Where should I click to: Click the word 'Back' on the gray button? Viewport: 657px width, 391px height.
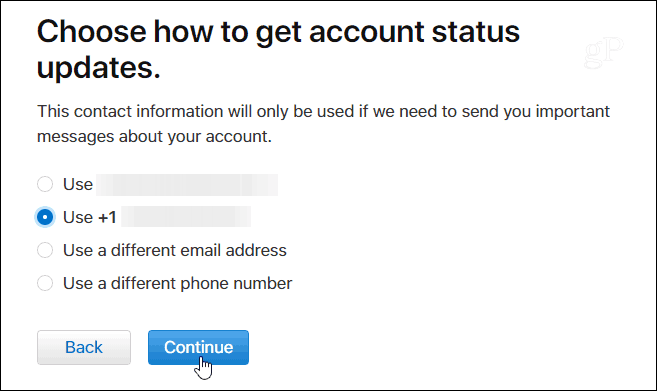click(x=84, y=347)
